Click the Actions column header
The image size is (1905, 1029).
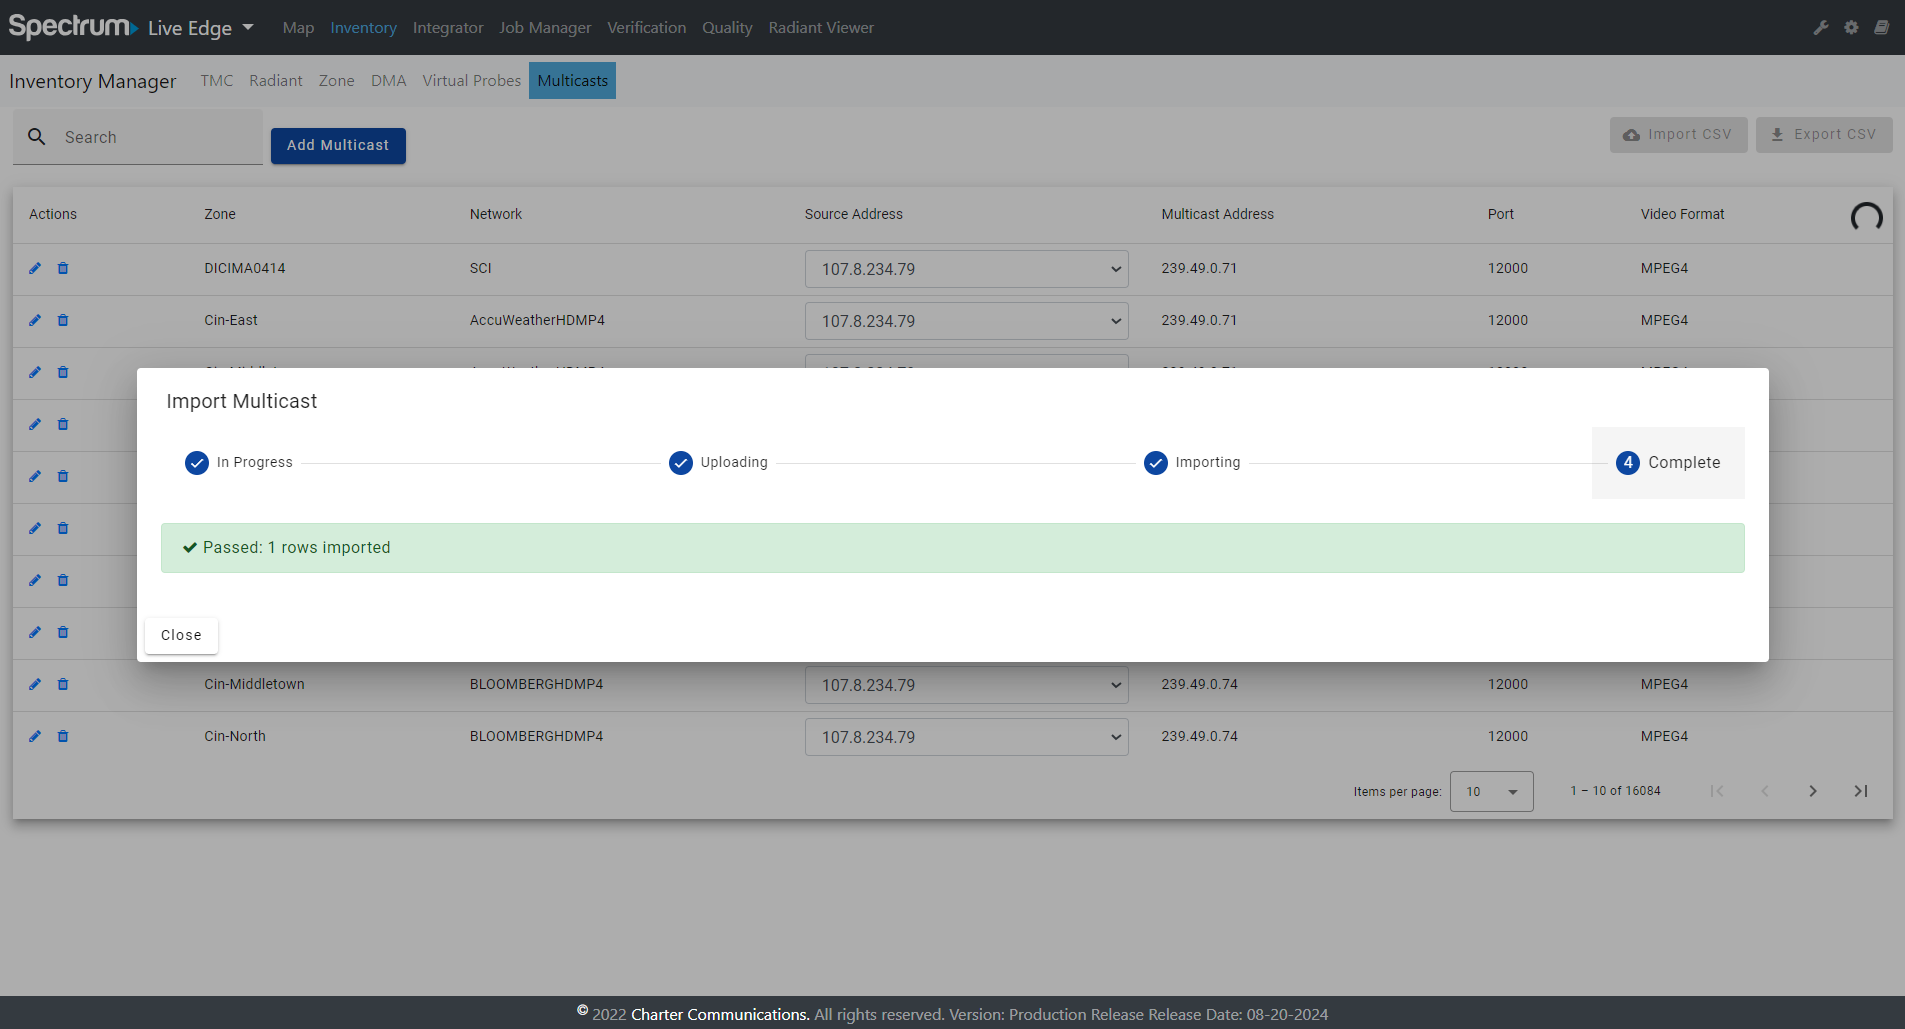53,214
